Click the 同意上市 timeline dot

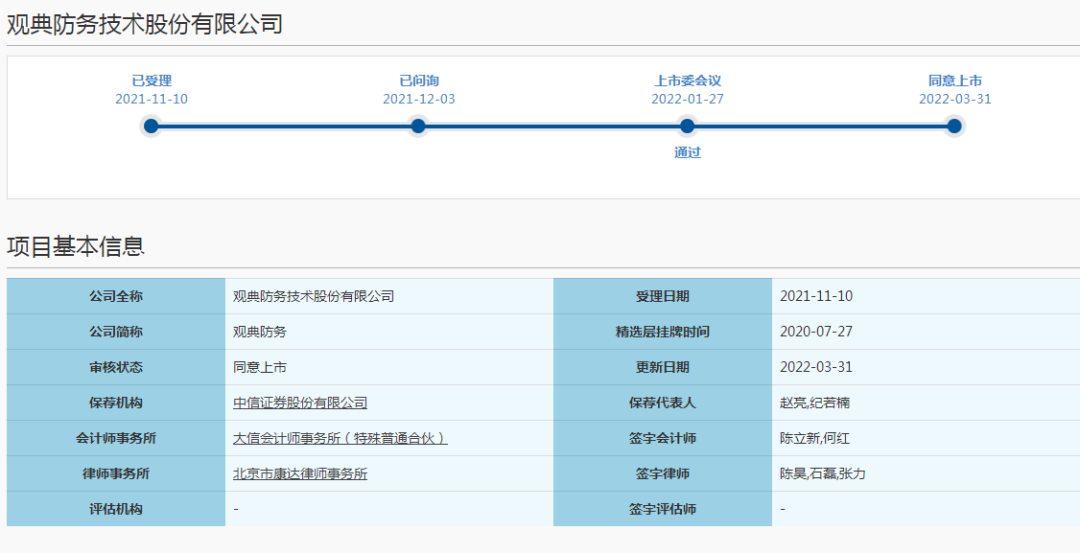tap(954, 126)
